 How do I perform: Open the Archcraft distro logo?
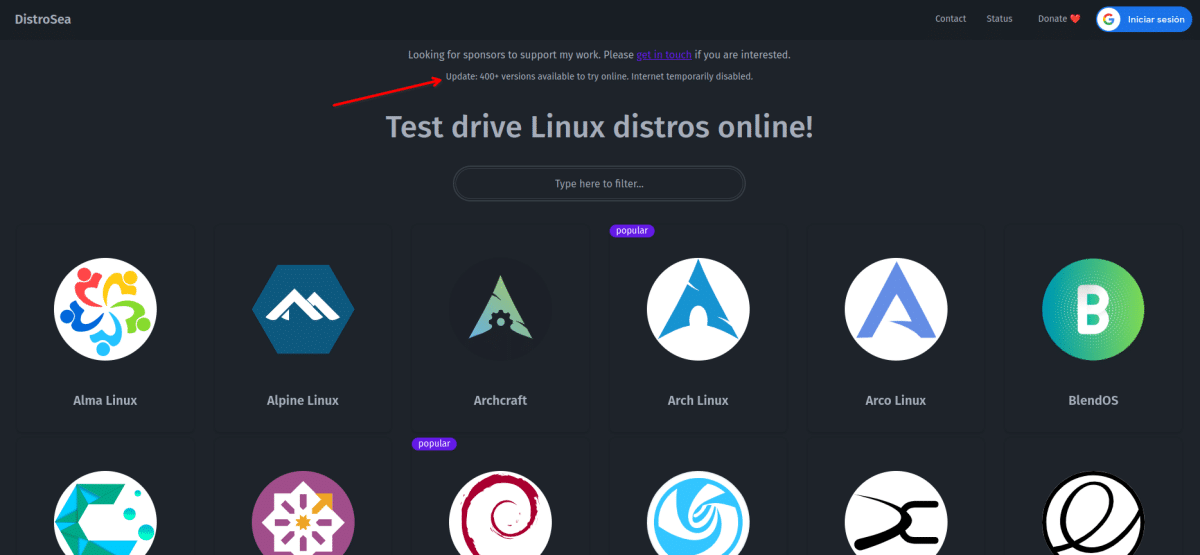pos(500,307)
